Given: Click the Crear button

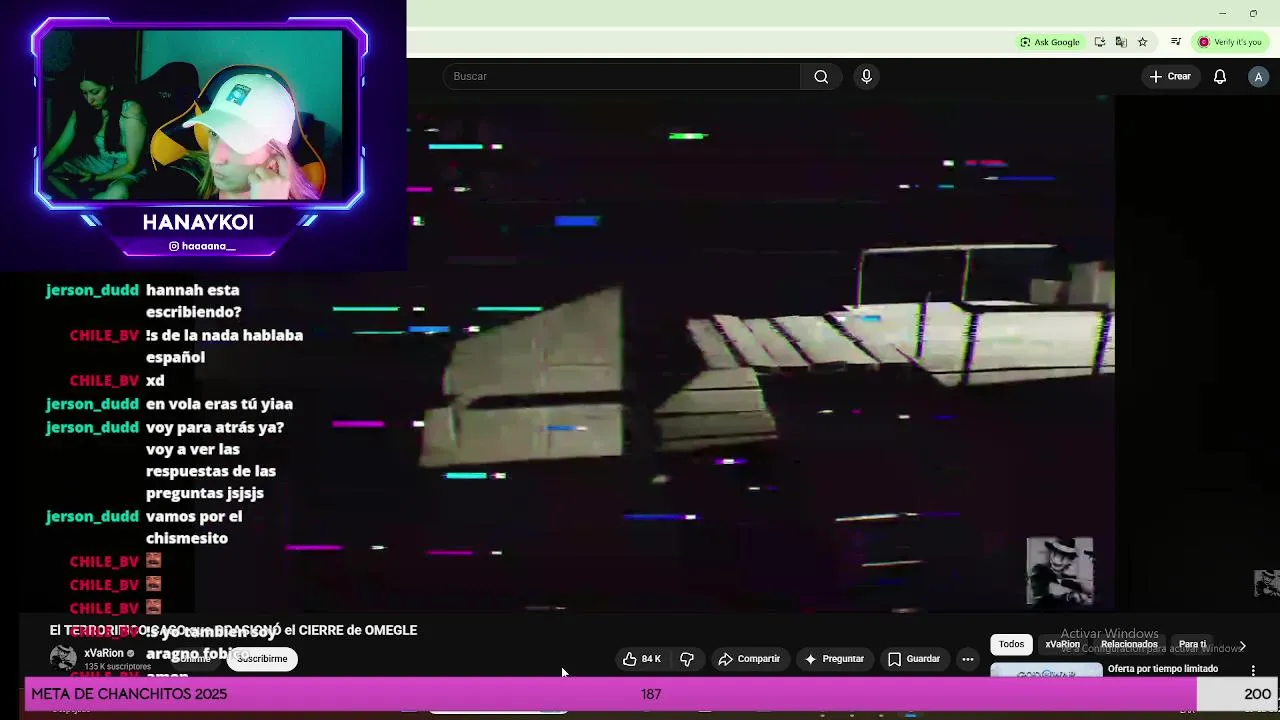Looking at the screenshot, I should 1170,77.
